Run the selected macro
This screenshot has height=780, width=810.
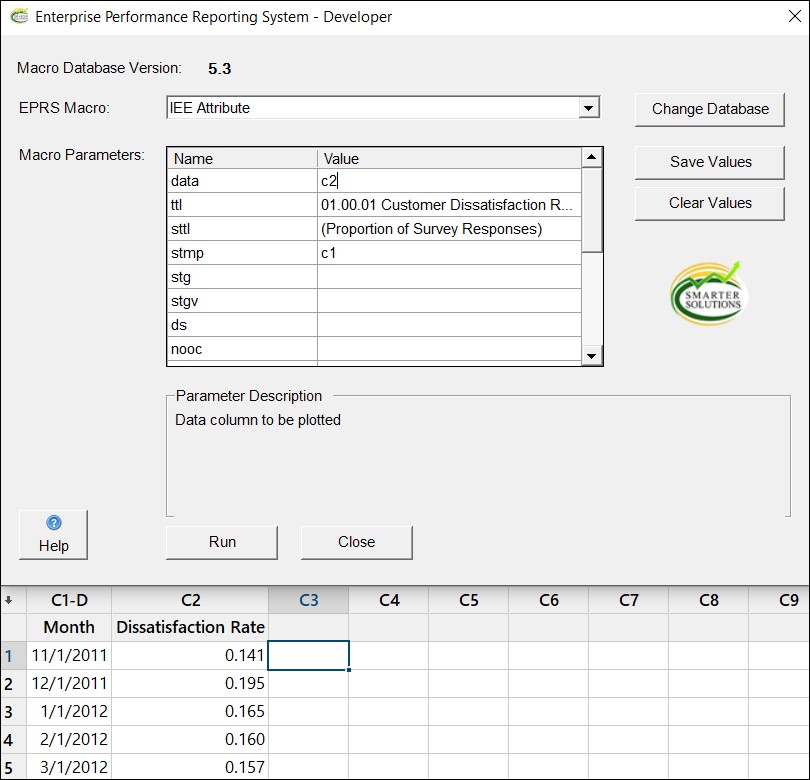click(222, 542)
